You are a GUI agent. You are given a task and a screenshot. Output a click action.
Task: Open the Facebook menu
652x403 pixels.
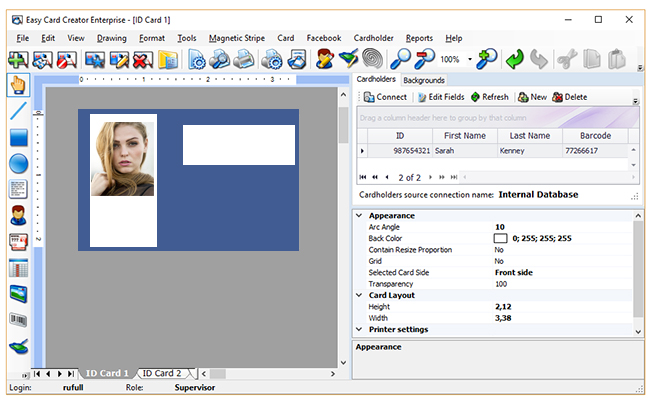coord(324,38)
